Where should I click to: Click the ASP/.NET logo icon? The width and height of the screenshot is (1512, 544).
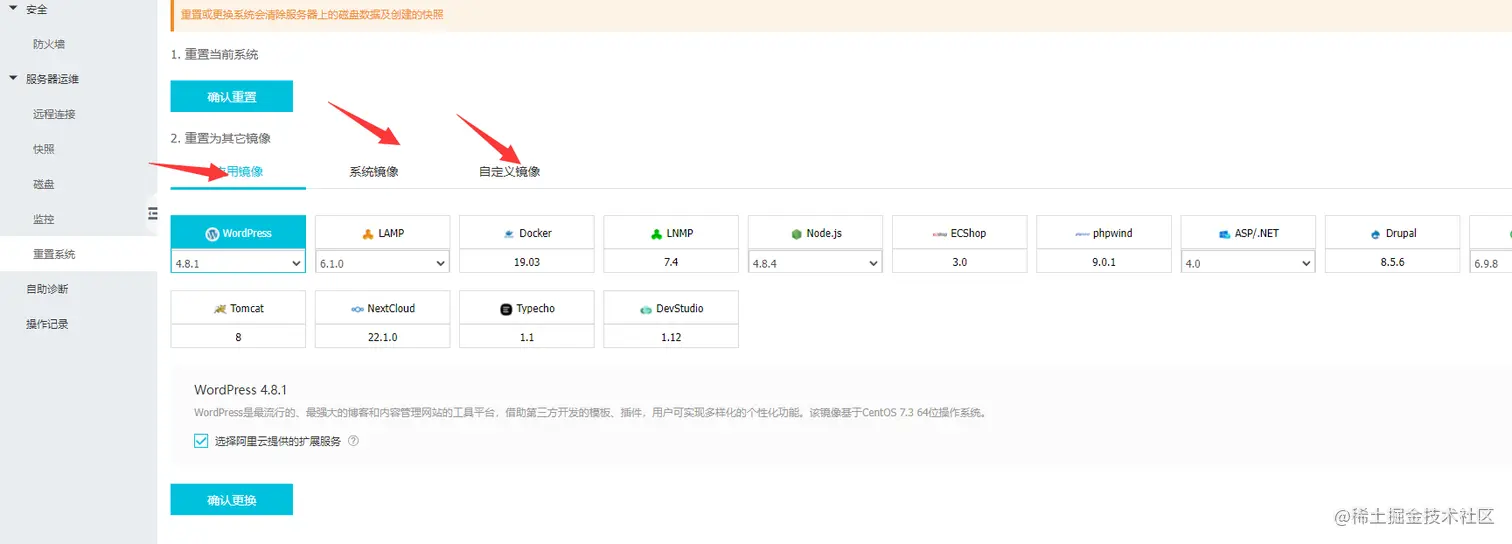tap(1224, 234)
